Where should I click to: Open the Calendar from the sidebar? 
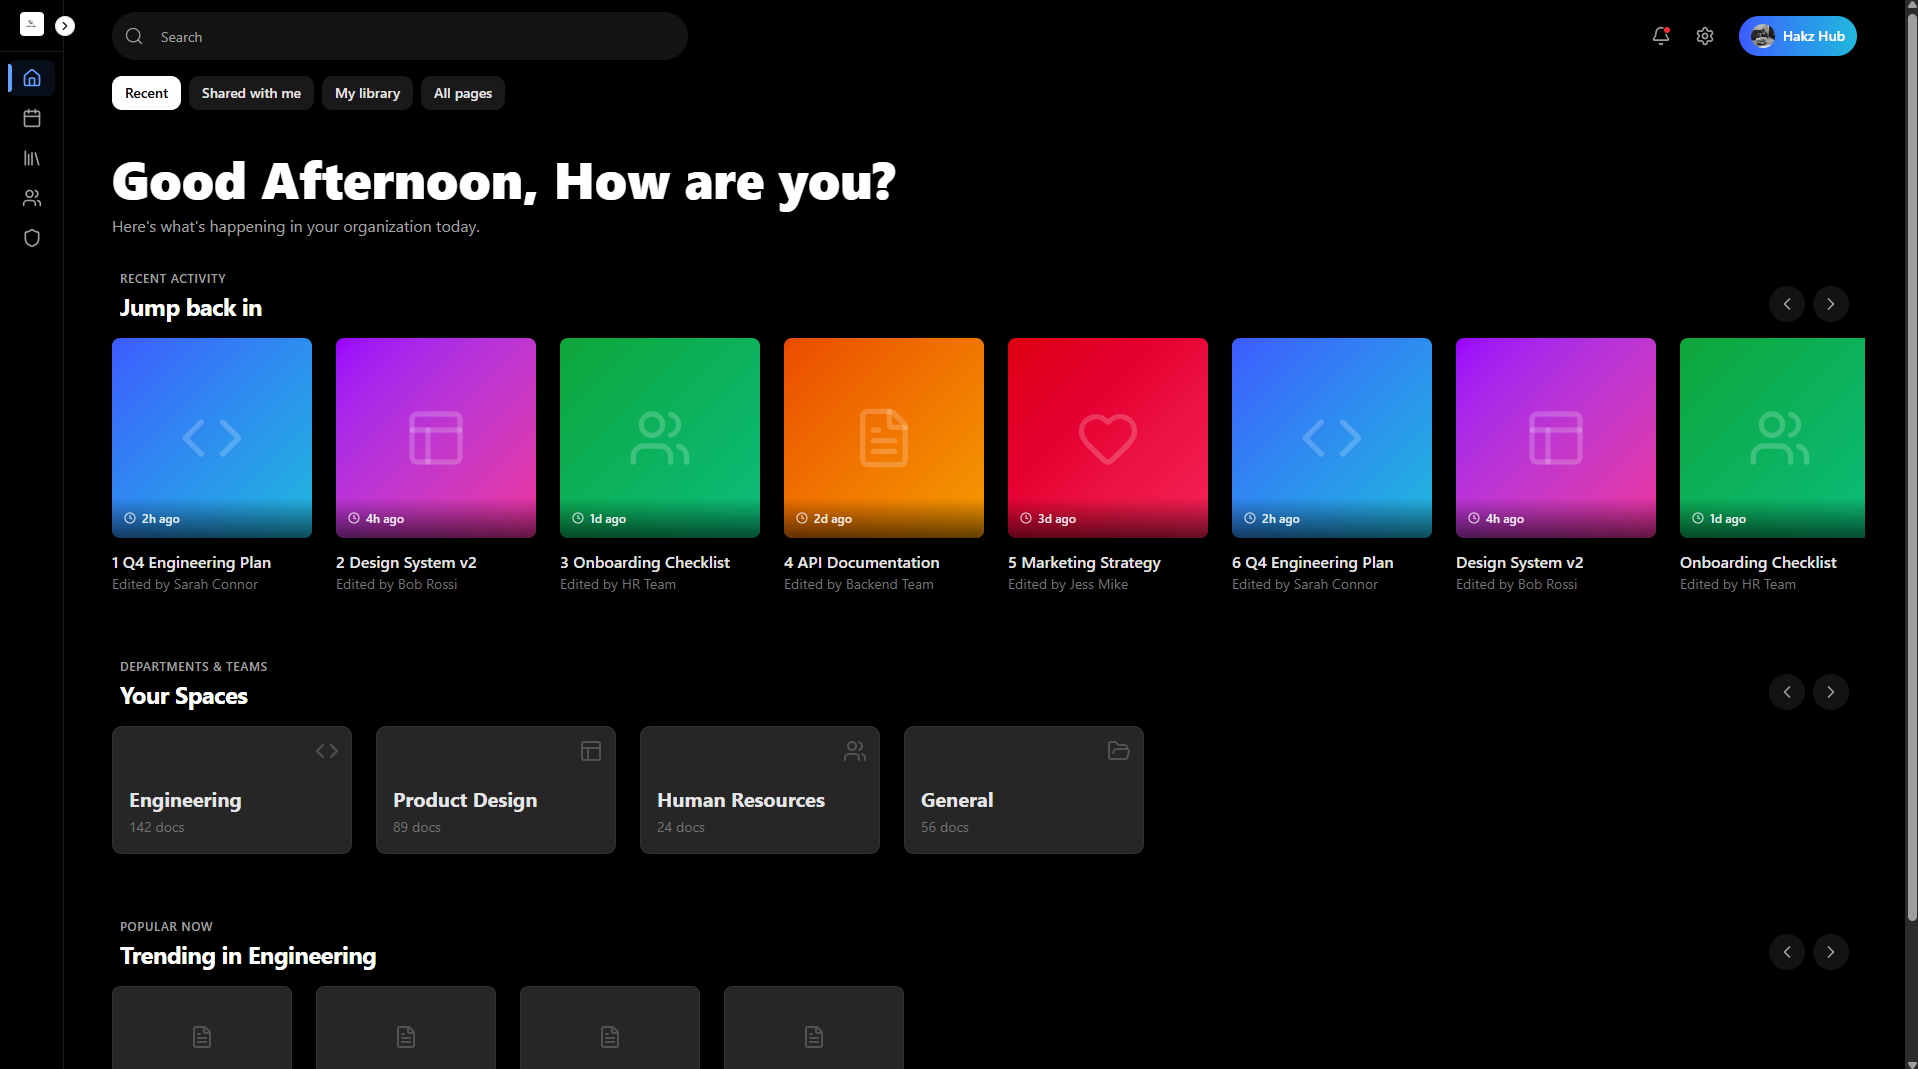(x=31, y=117)
